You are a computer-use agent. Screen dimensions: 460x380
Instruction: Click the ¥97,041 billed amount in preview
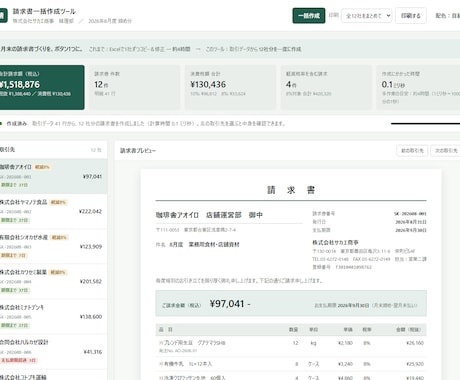[230, 304]
